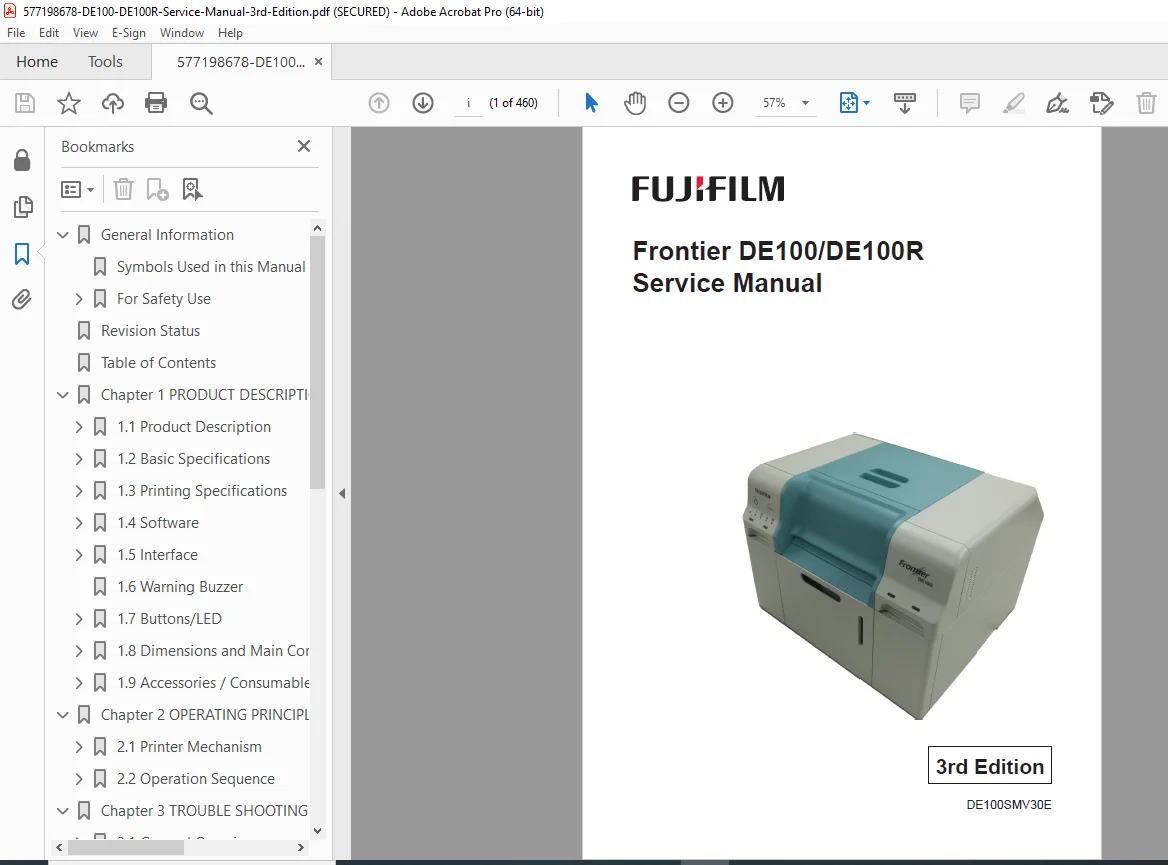
Task: Open the E-Sign menu
Action: click(129, 33)
